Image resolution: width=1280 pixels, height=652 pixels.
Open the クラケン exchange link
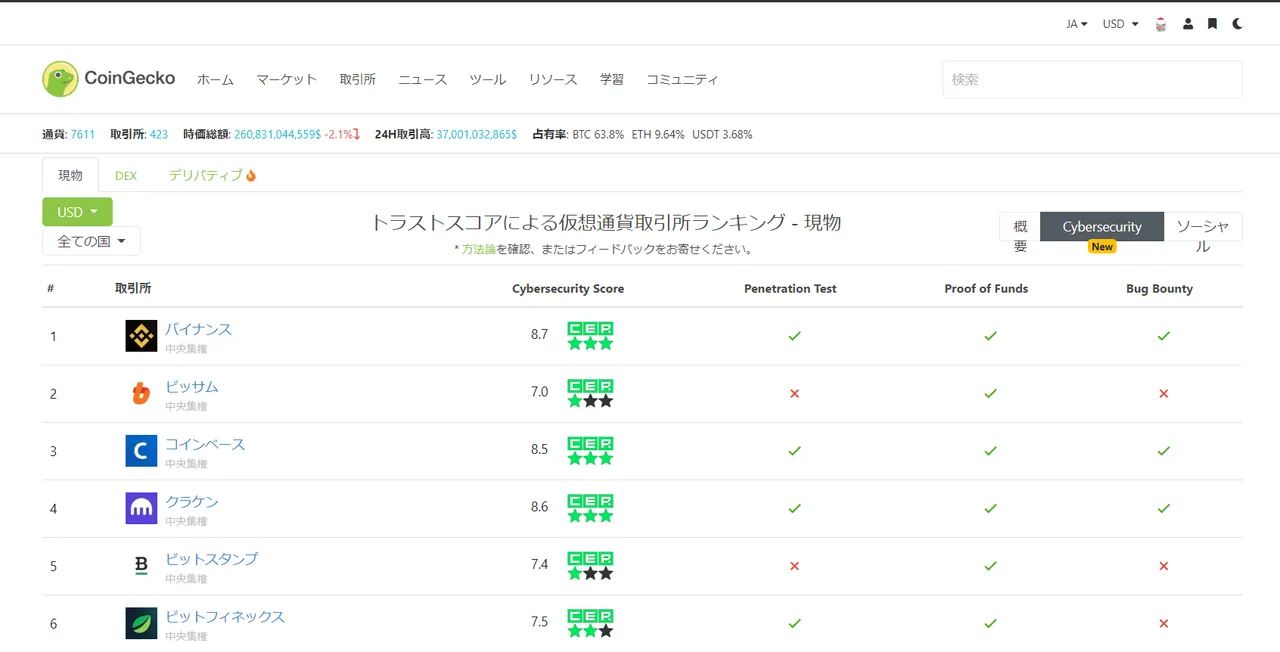(191, 501)
